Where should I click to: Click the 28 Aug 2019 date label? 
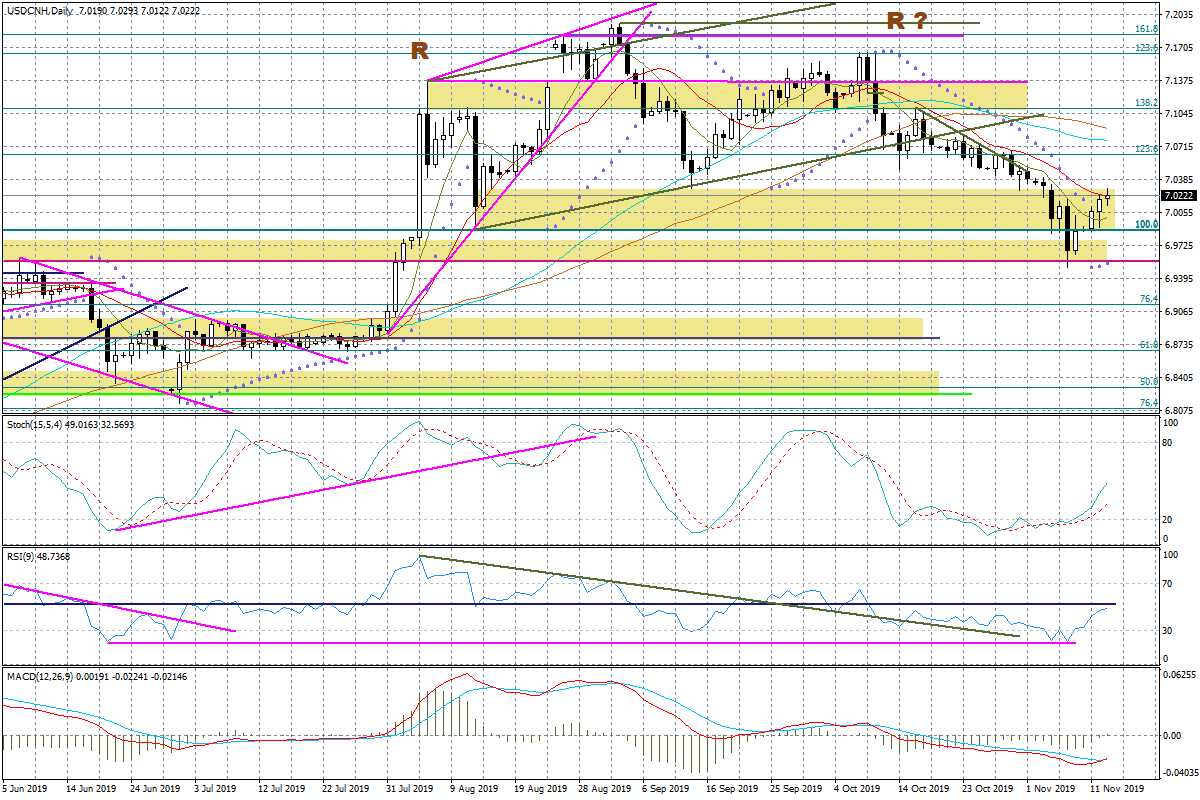tap(604, 790)
